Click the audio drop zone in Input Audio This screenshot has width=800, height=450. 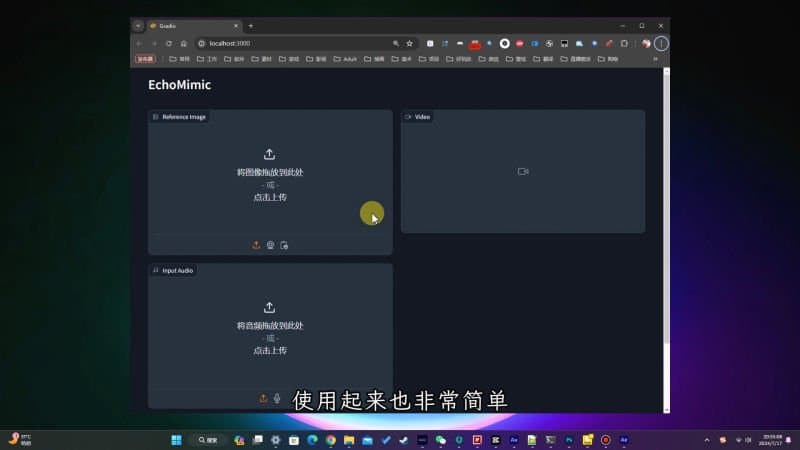[270, 329]
